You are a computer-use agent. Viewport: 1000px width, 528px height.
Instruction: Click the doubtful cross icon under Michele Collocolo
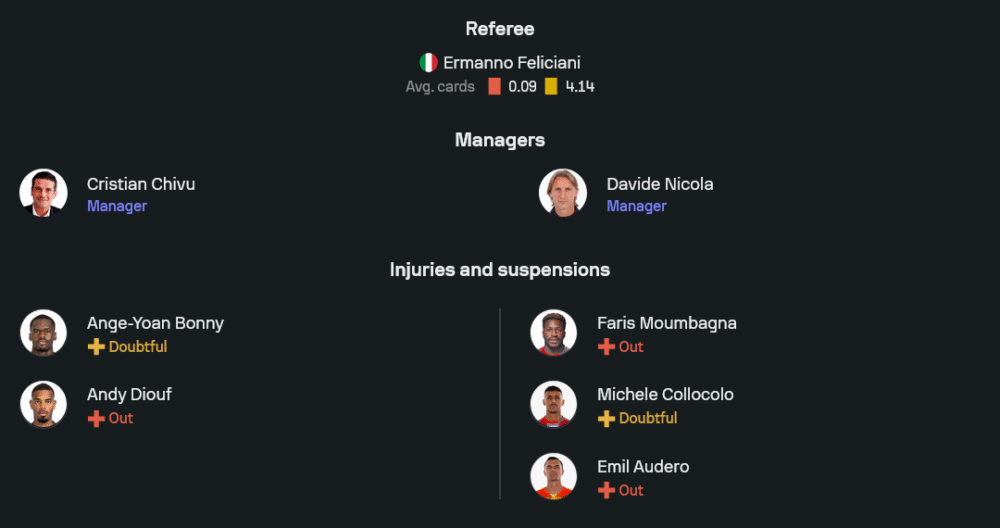(x=607, y=419)
